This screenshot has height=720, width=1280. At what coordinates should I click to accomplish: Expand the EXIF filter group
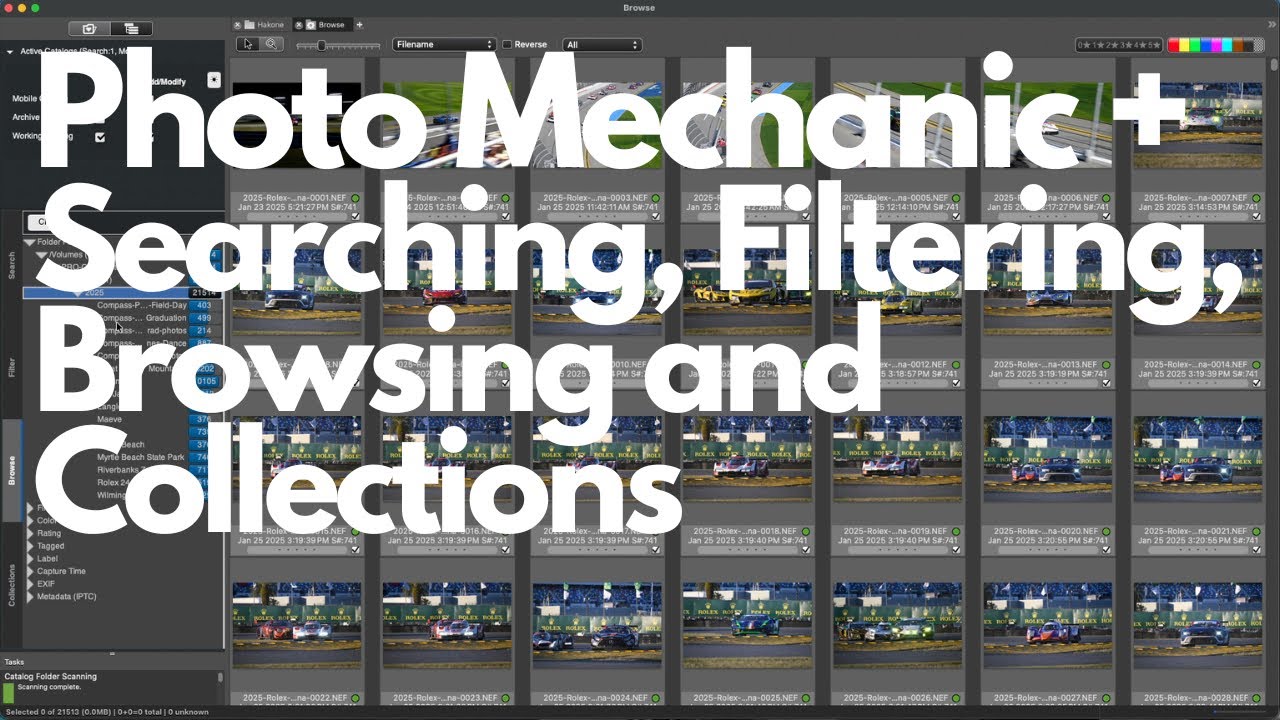30,584
